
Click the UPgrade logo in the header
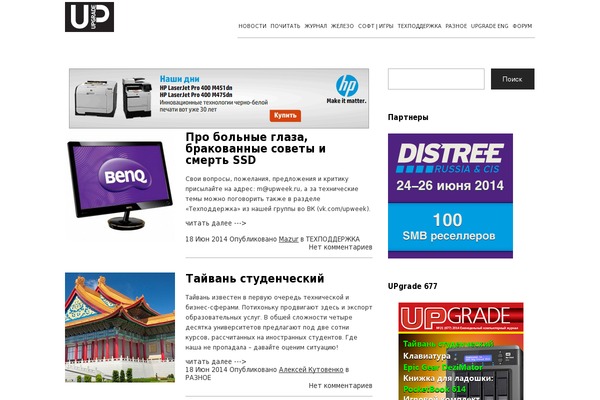click(90, 17)
